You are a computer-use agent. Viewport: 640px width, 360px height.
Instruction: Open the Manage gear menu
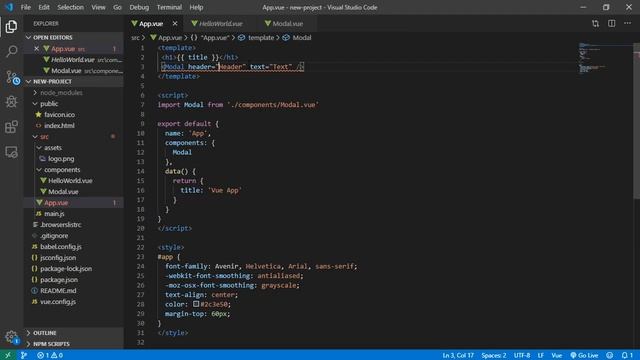pos(11,337)
